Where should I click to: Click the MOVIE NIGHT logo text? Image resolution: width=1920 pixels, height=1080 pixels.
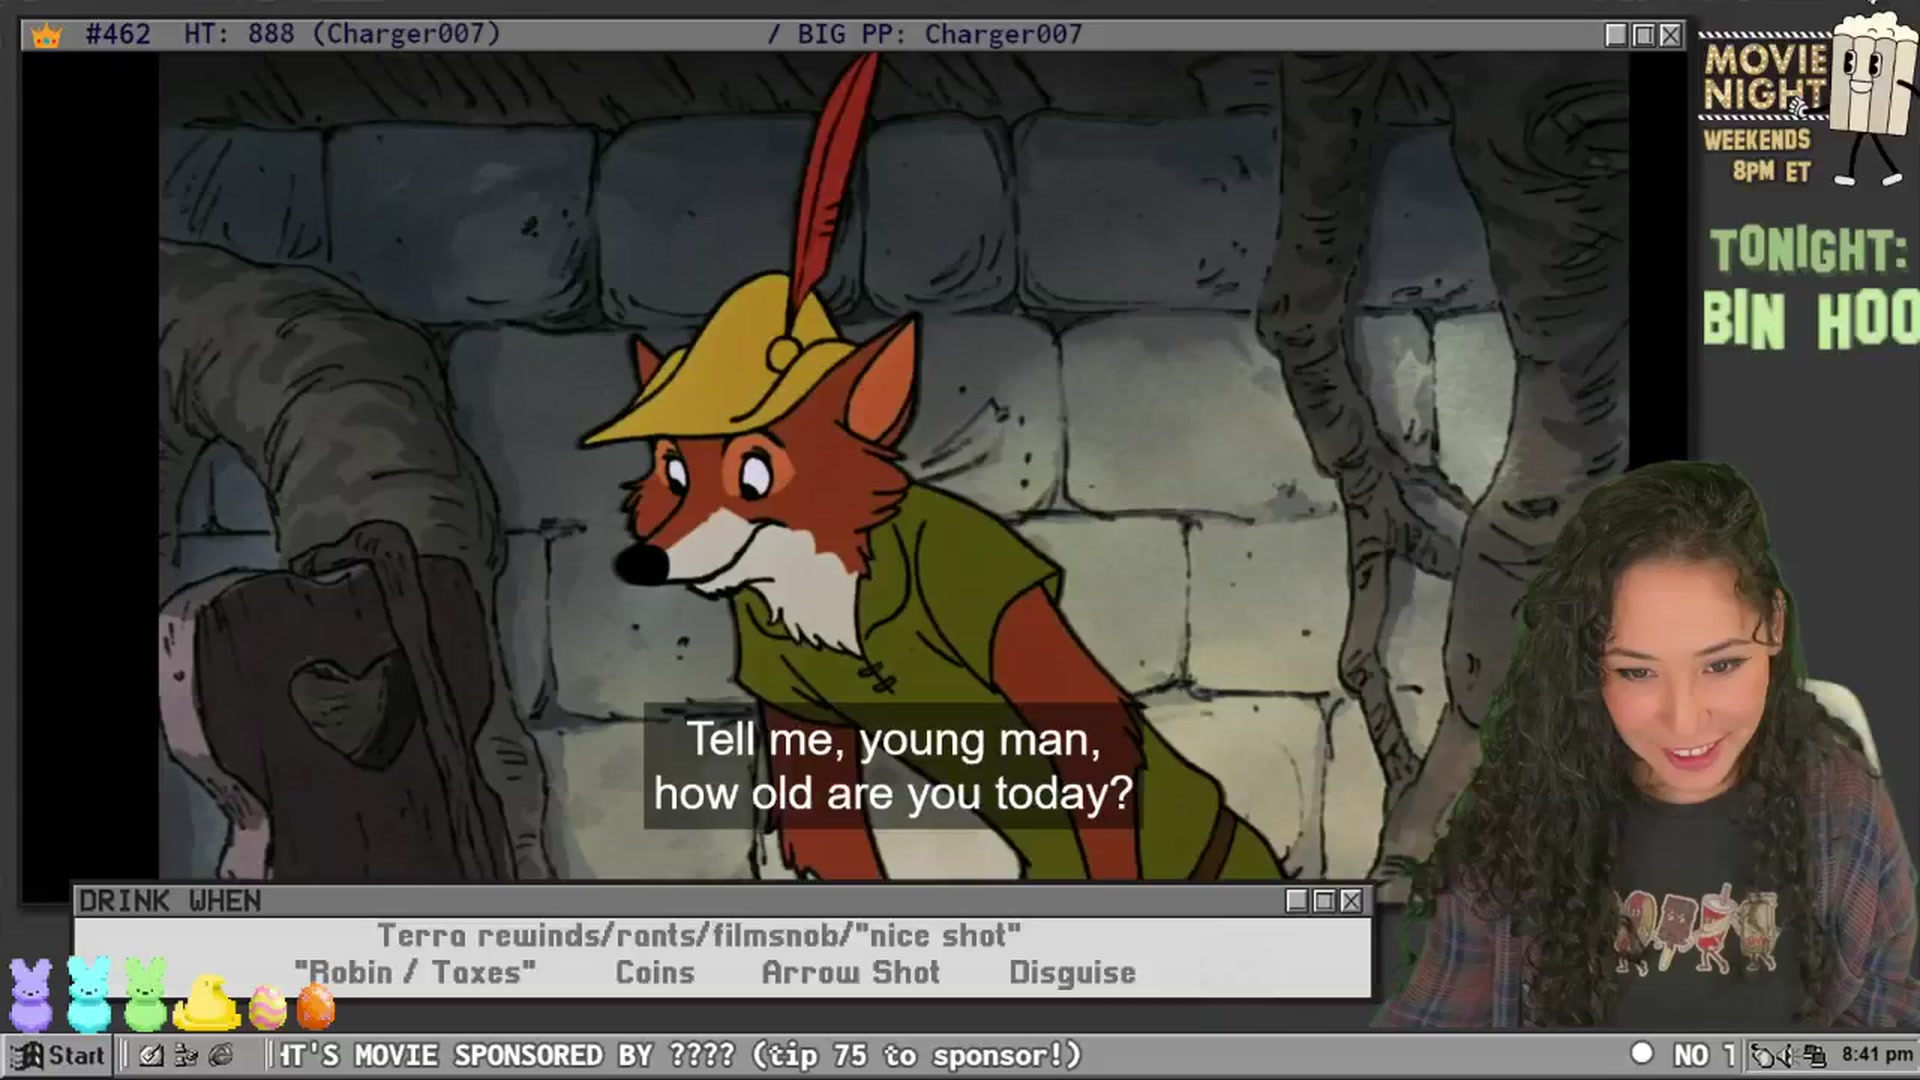coord(1765,76)
